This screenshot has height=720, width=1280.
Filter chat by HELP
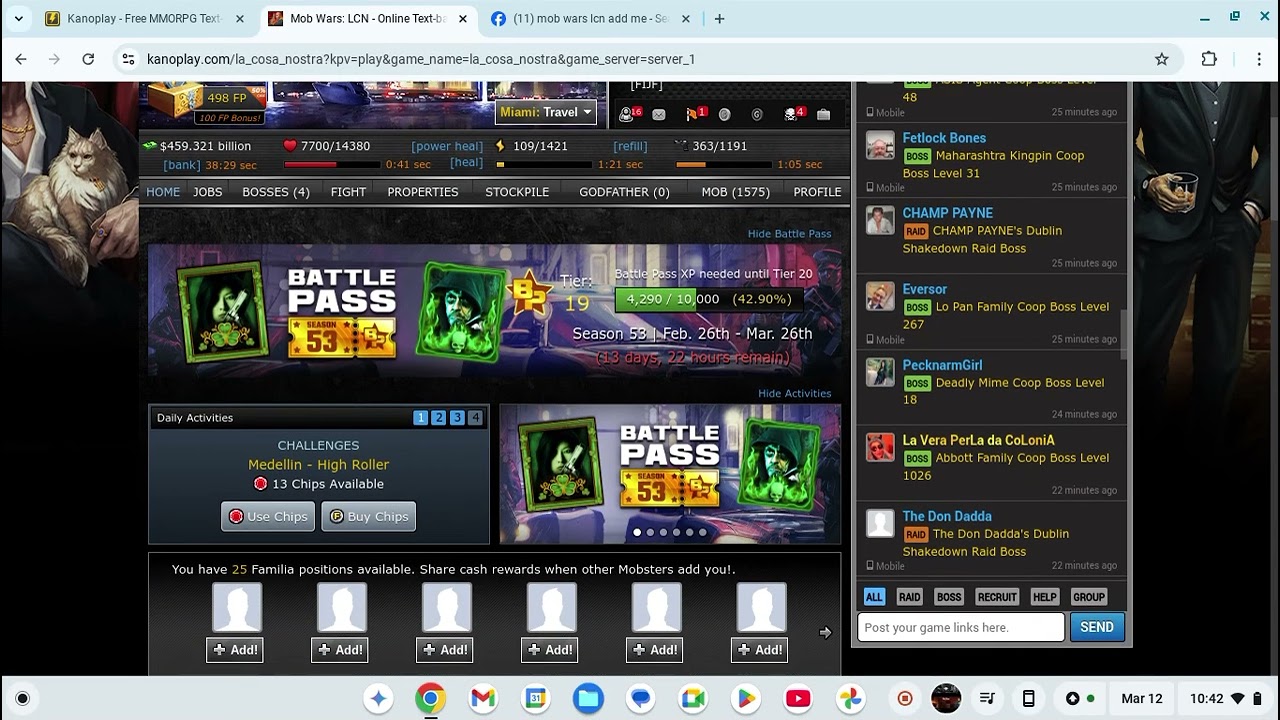point(1044,597)
